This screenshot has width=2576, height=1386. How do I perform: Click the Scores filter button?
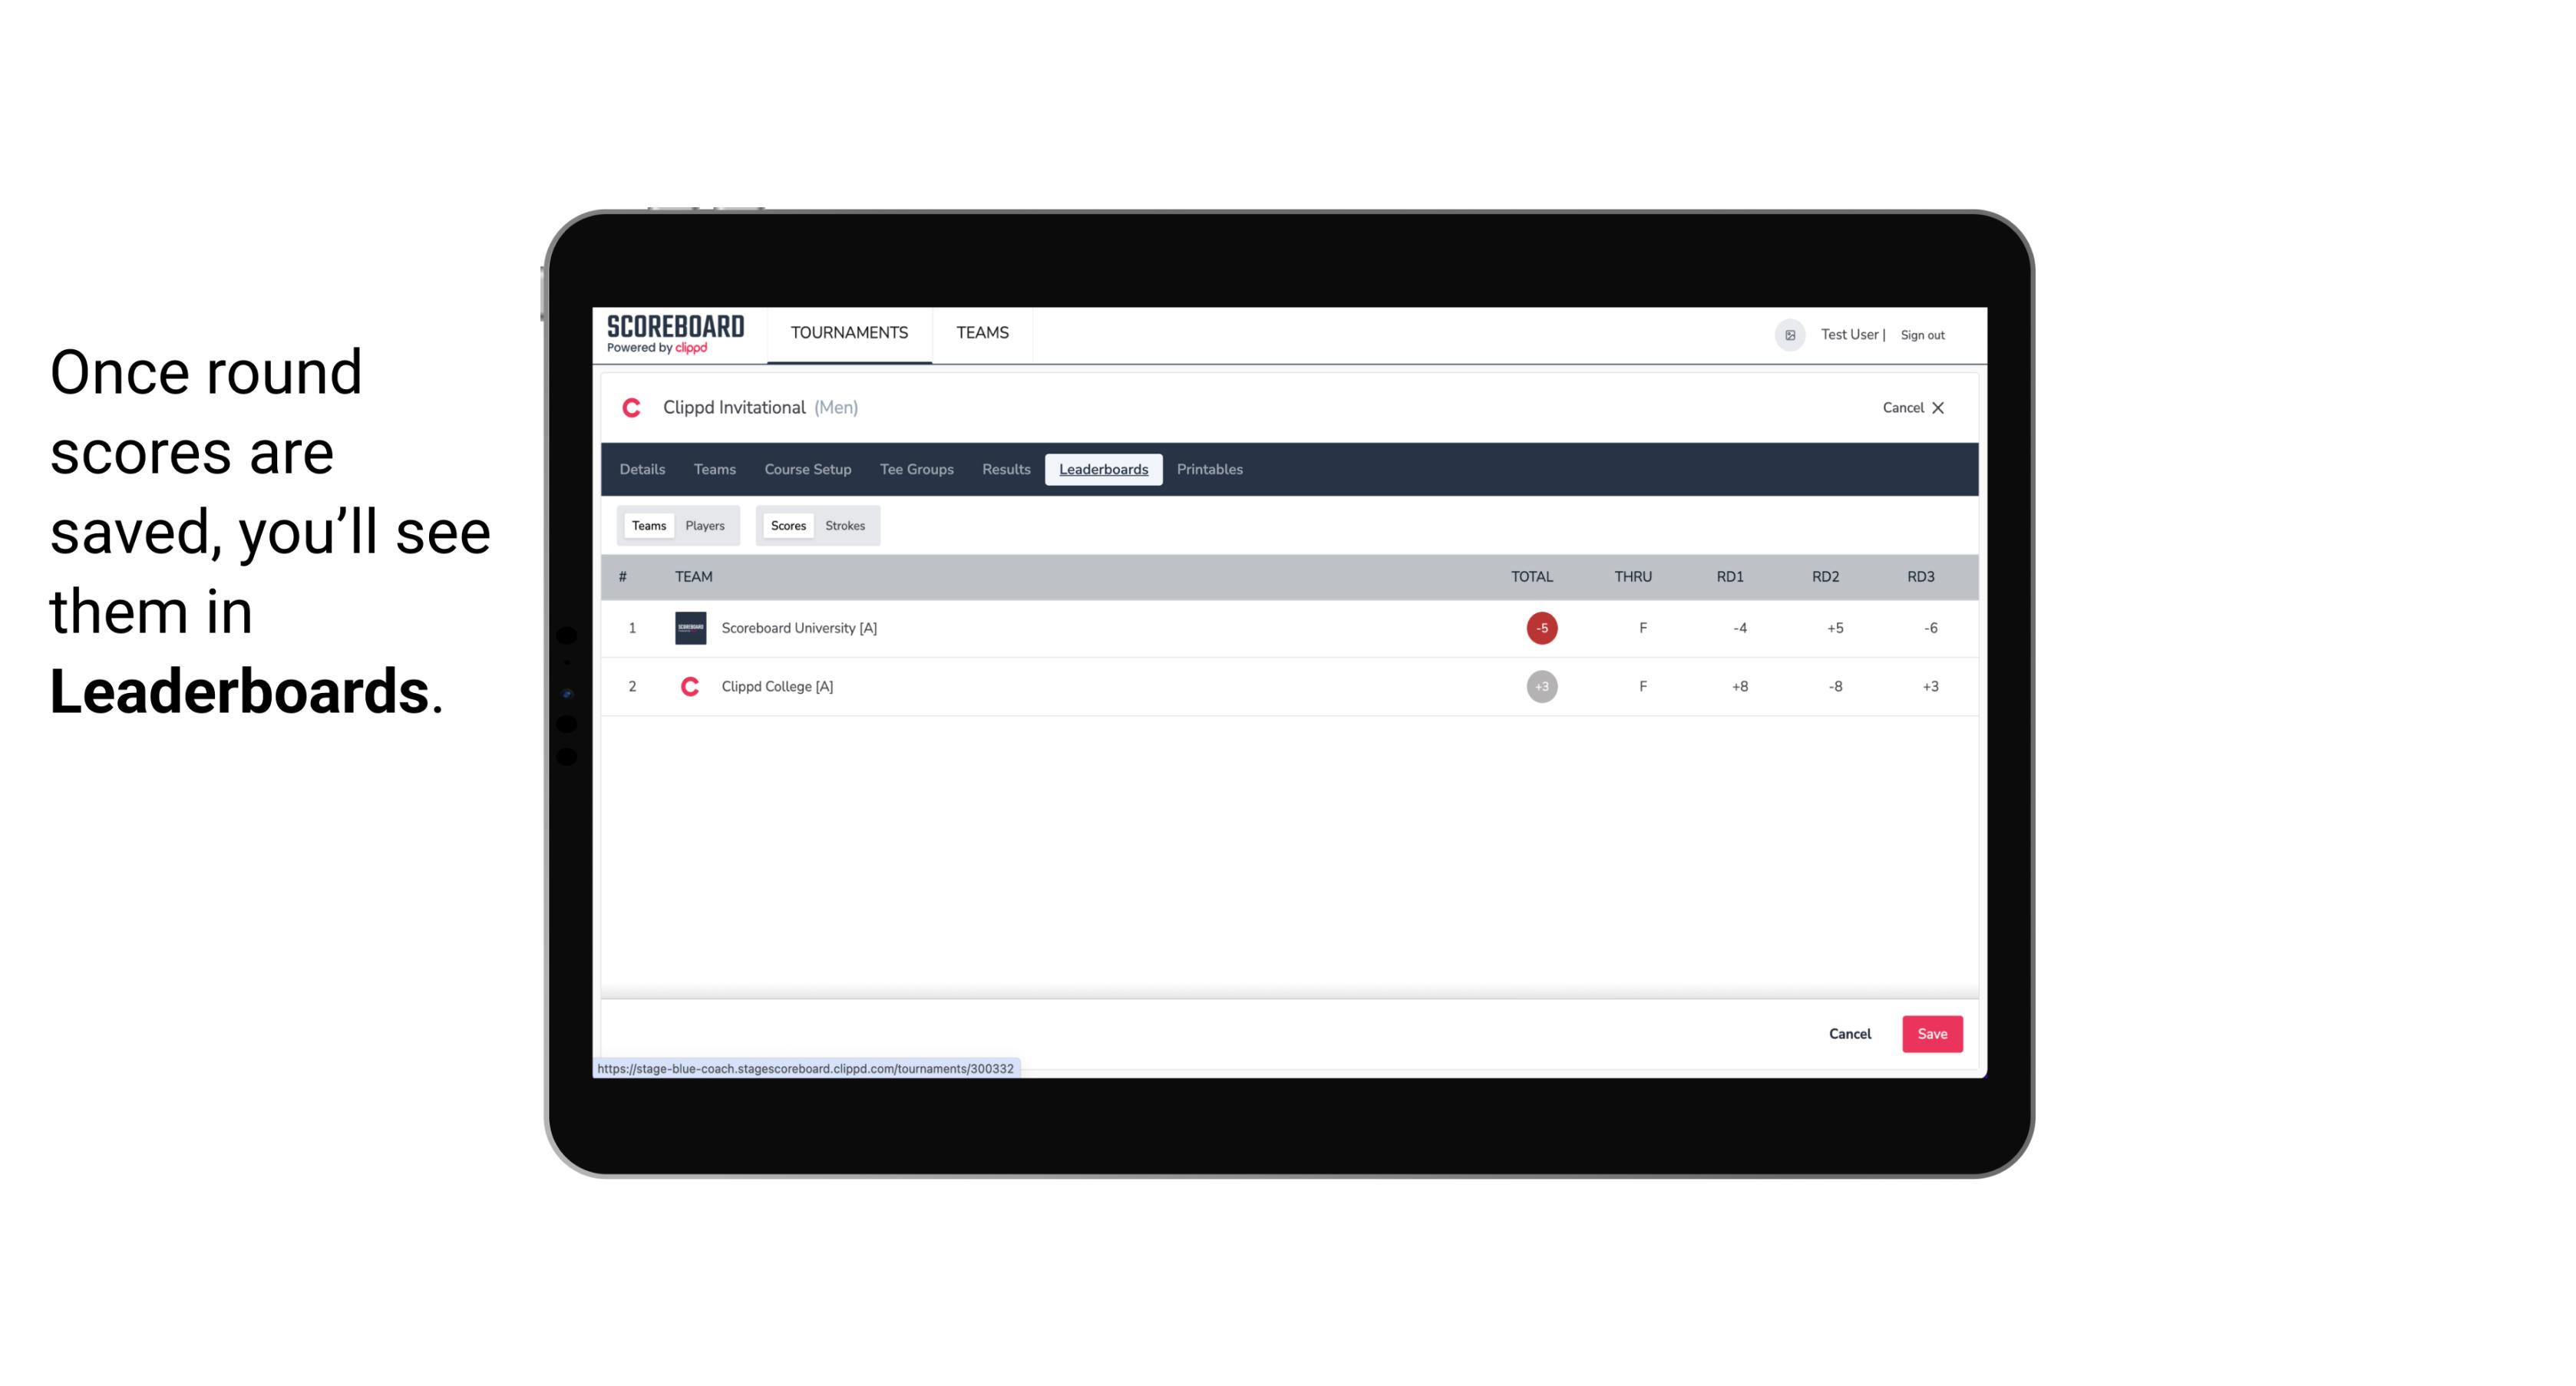787,524
